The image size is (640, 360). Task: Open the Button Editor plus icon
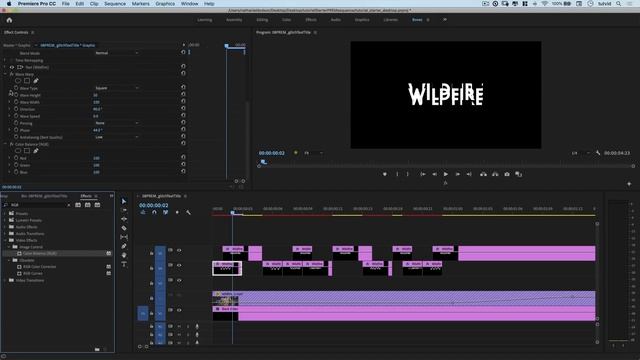(x=629, y=184)
